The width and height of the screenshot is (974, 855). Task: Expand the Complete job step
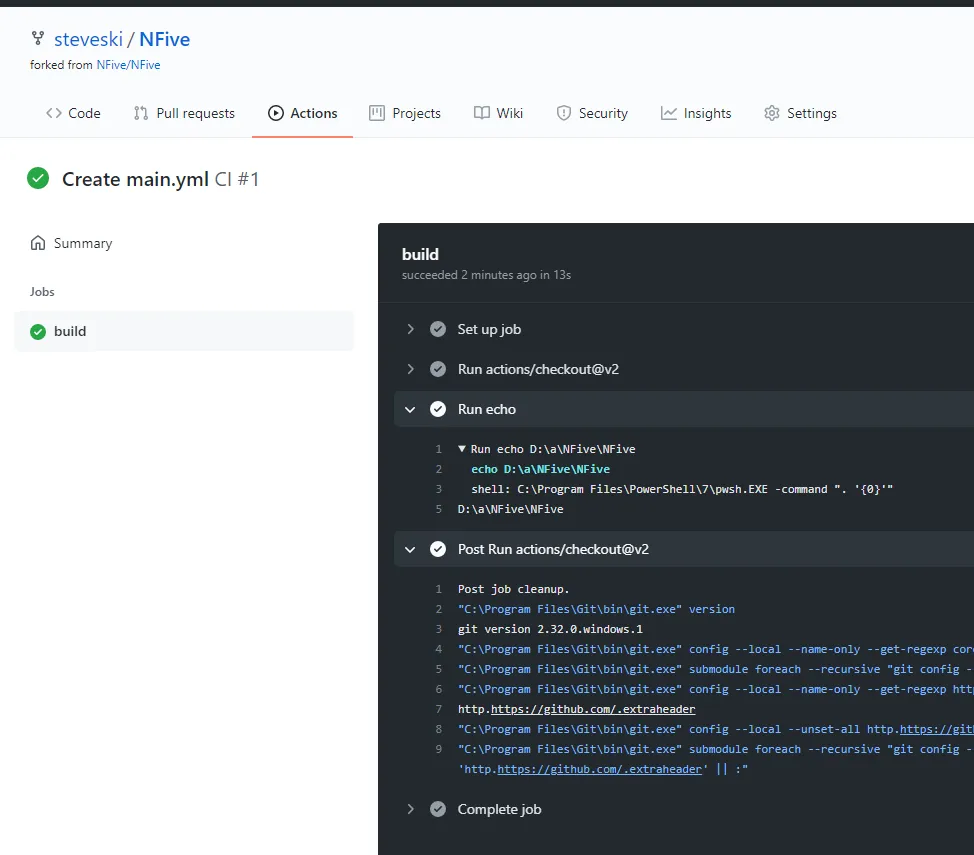[x=410, y=809]
